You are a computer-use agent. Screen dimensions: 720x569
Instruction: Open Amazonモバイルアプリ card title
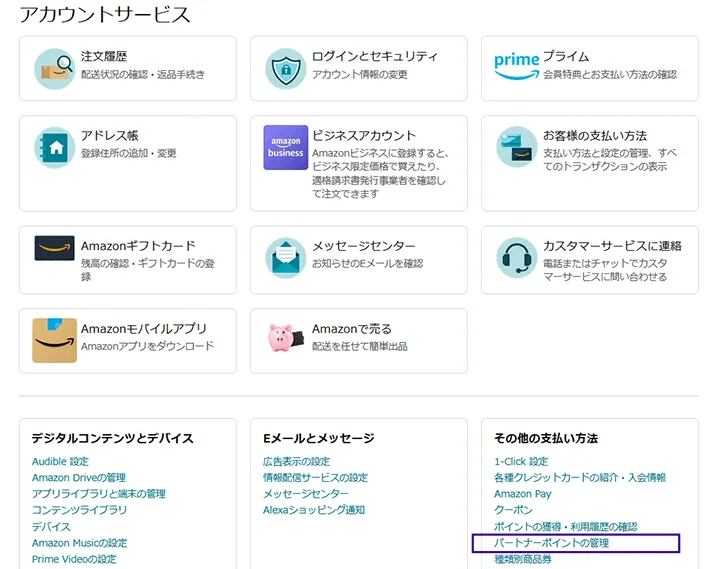[x=144, y=329]
